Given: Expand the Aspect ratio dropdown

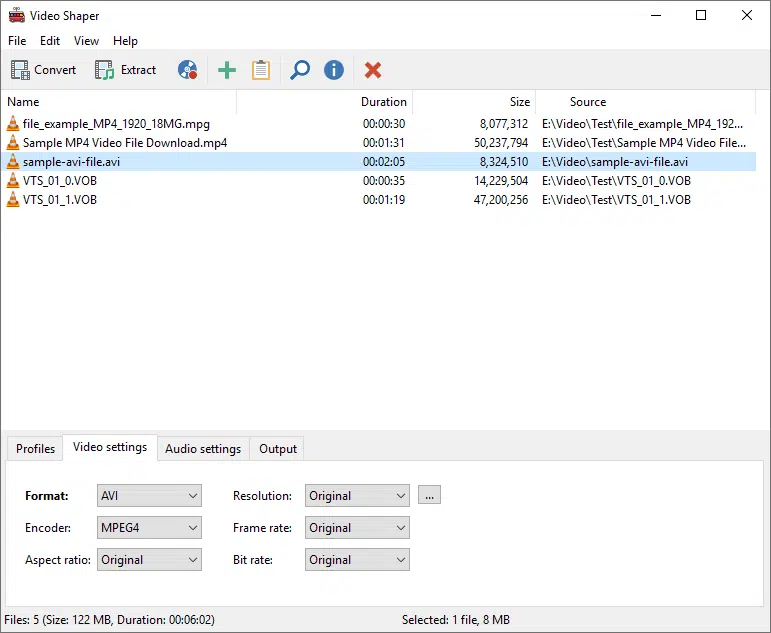Looking at the screenshot, I should [149, 560].
